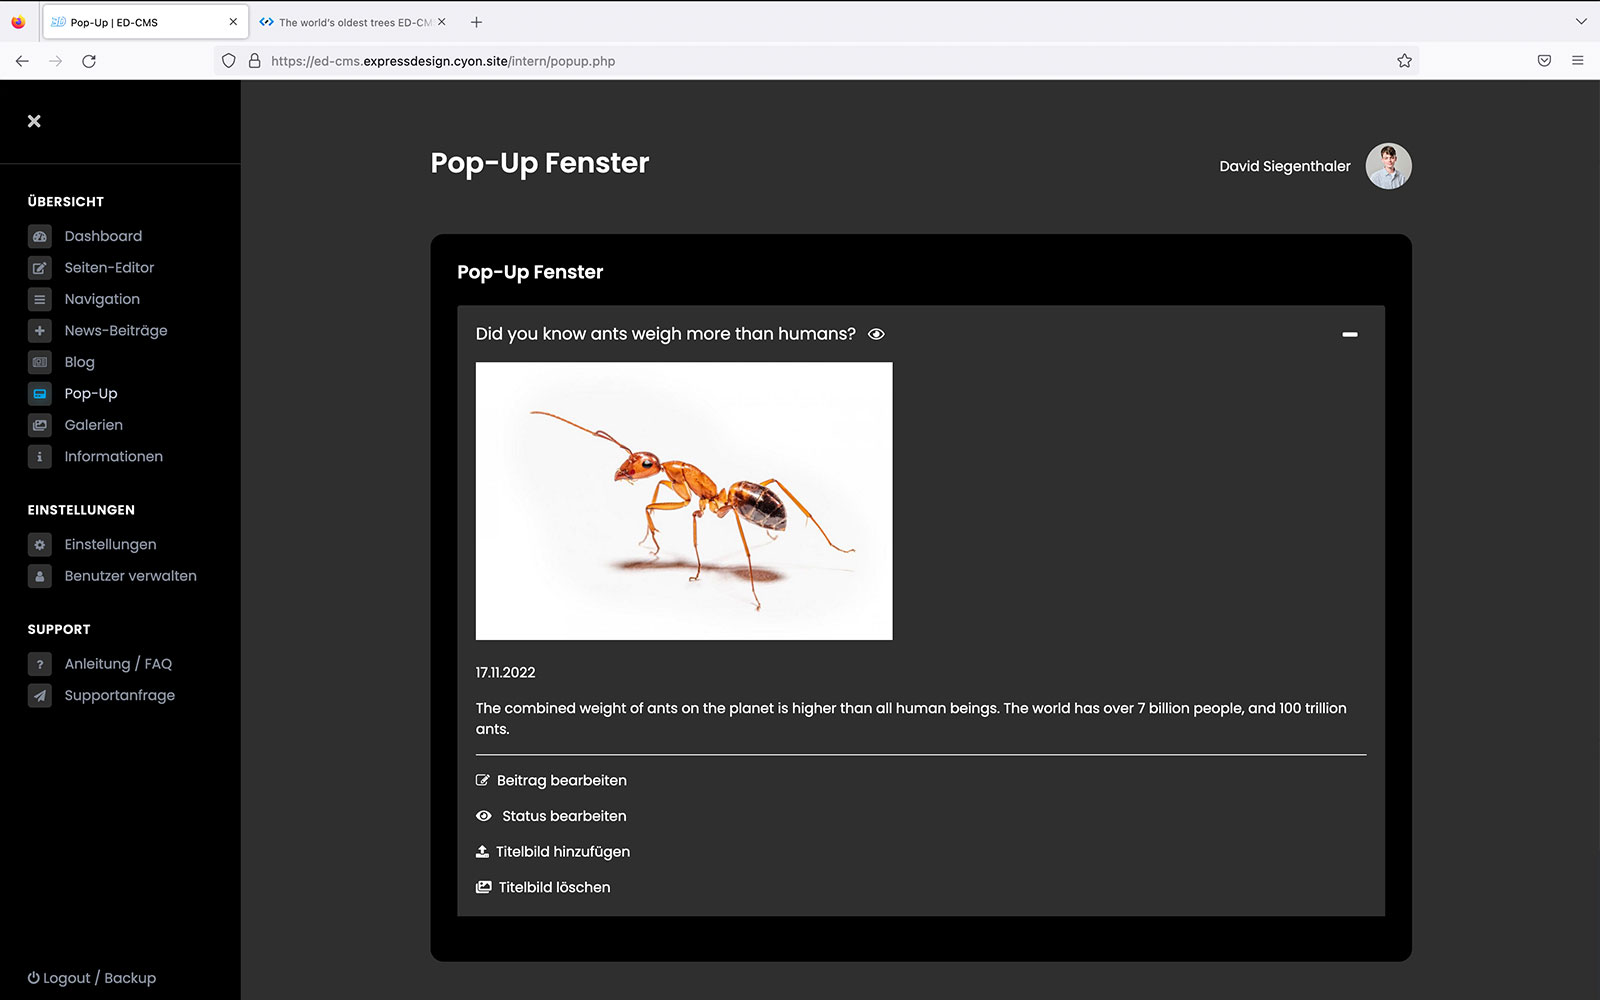Click David Siegenthaler's profile avatar
Viewport: 1600px width, 1000px height.
click(1388, 166)
